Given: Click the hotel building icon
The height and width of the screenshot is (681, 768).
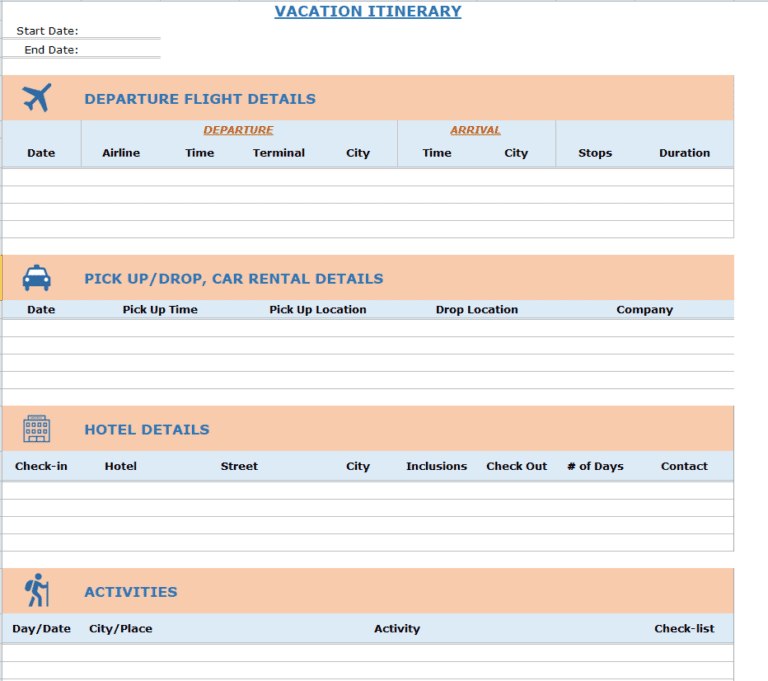Looking at the screenshot, I should click(37, 429).
